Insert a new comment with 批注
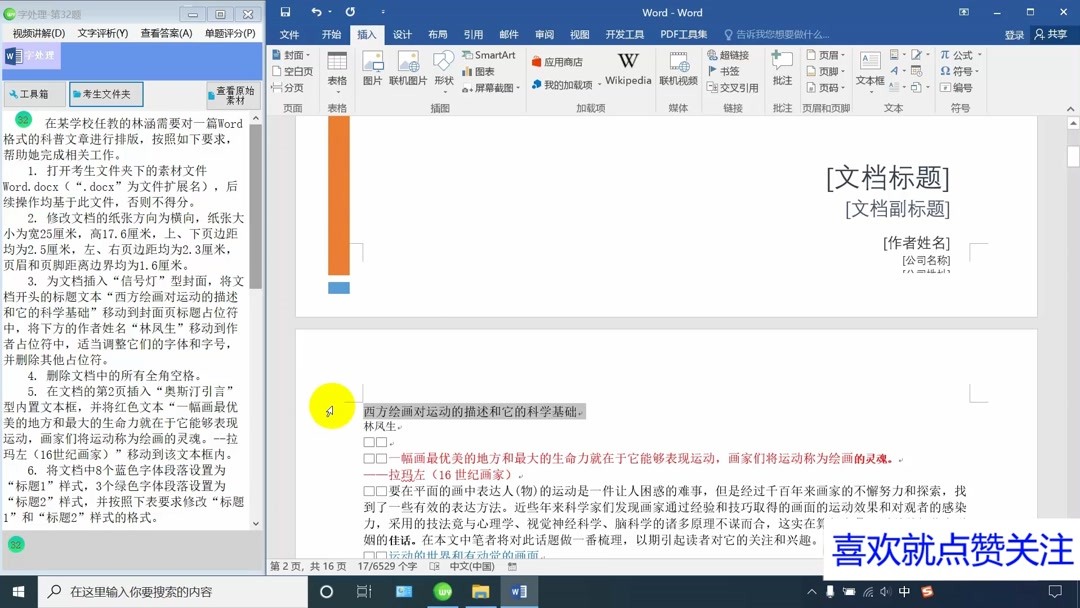This screenshot has width=1080, height=608. [x=781, y=68]
